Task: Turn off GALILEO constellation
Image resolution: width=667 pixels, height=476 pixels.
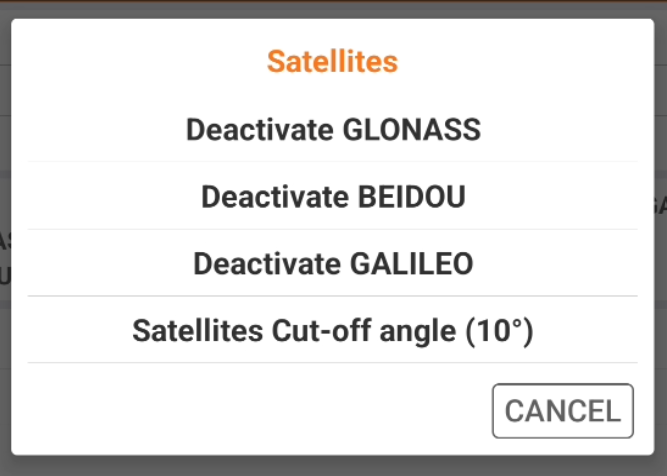Action: (x=333, y=263)
